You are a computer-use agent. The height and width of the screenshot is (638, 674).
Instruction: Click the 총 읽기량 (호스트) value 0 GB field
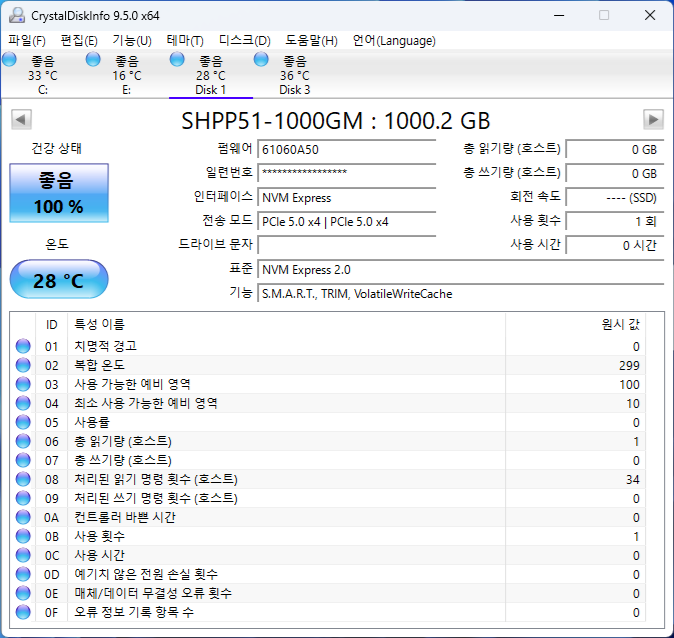click(x=615, y=150)
